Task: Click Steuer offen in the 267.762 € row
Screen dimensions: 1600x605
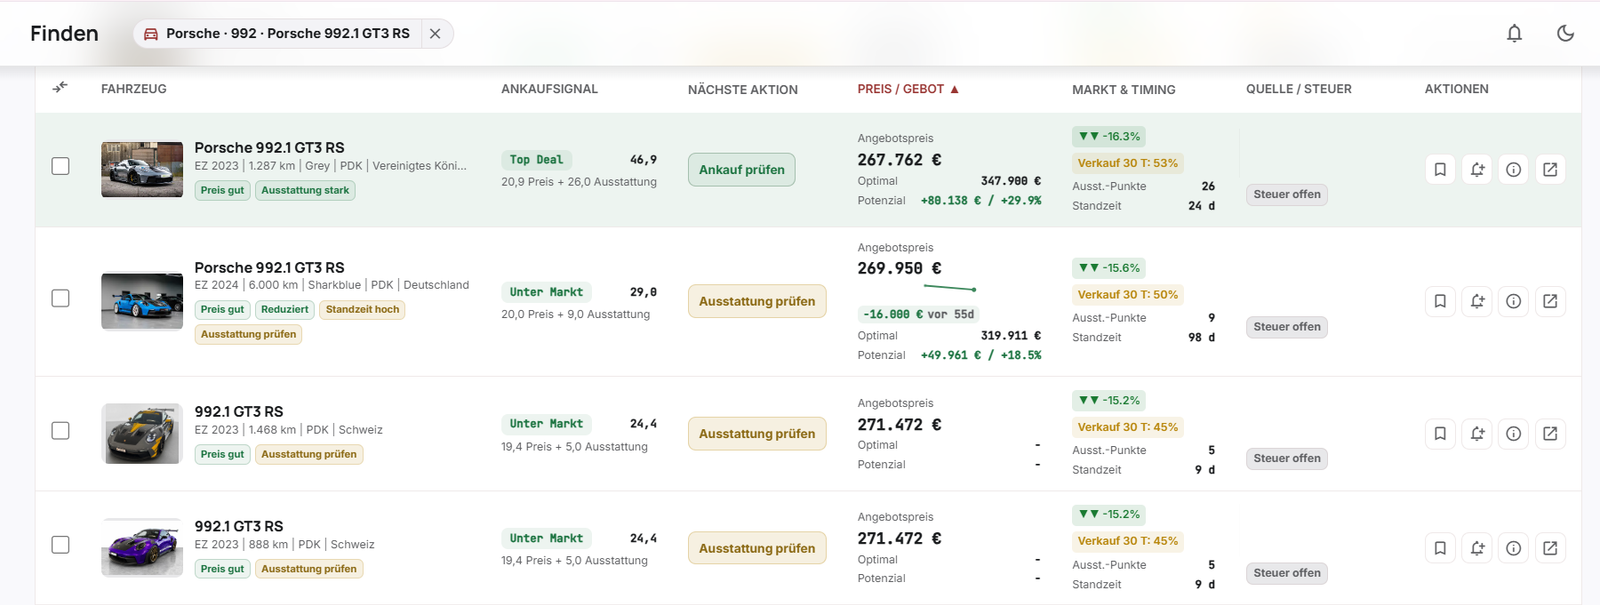Action: [1287, 195]
